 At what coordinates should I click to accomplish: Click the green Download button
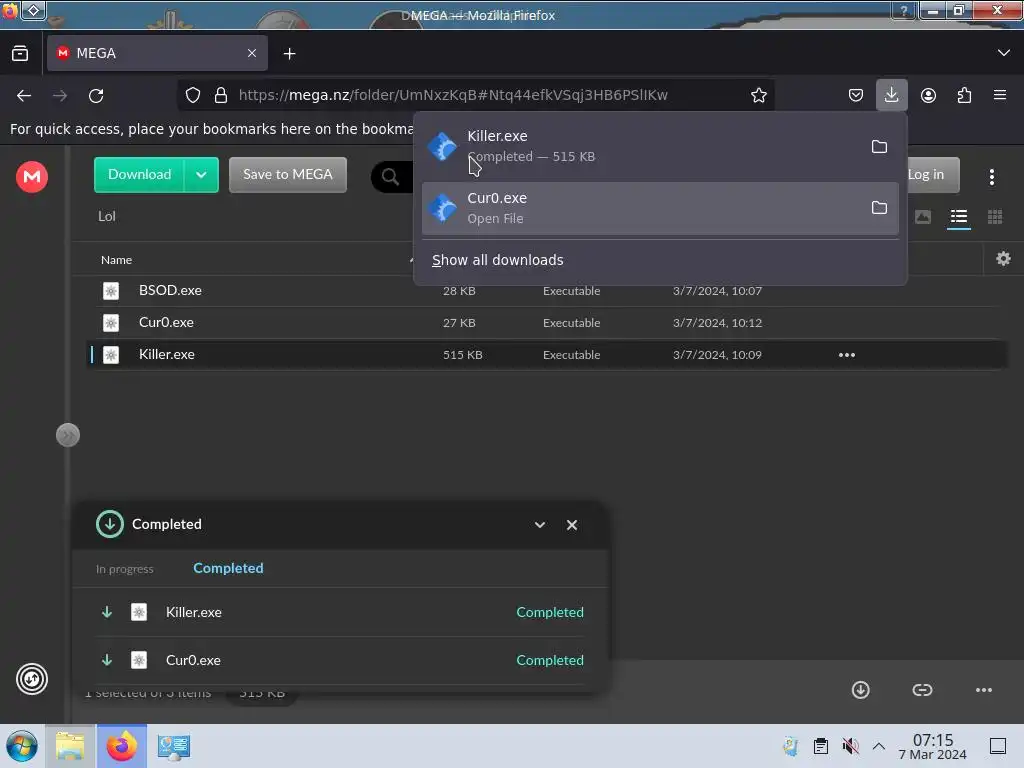(x=139, y=175)
